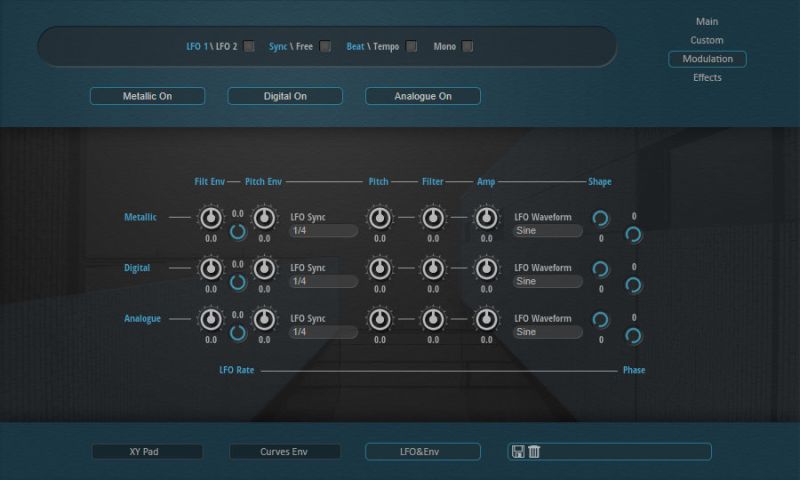Click the Metallic Amp knob

tap(486, 218)
